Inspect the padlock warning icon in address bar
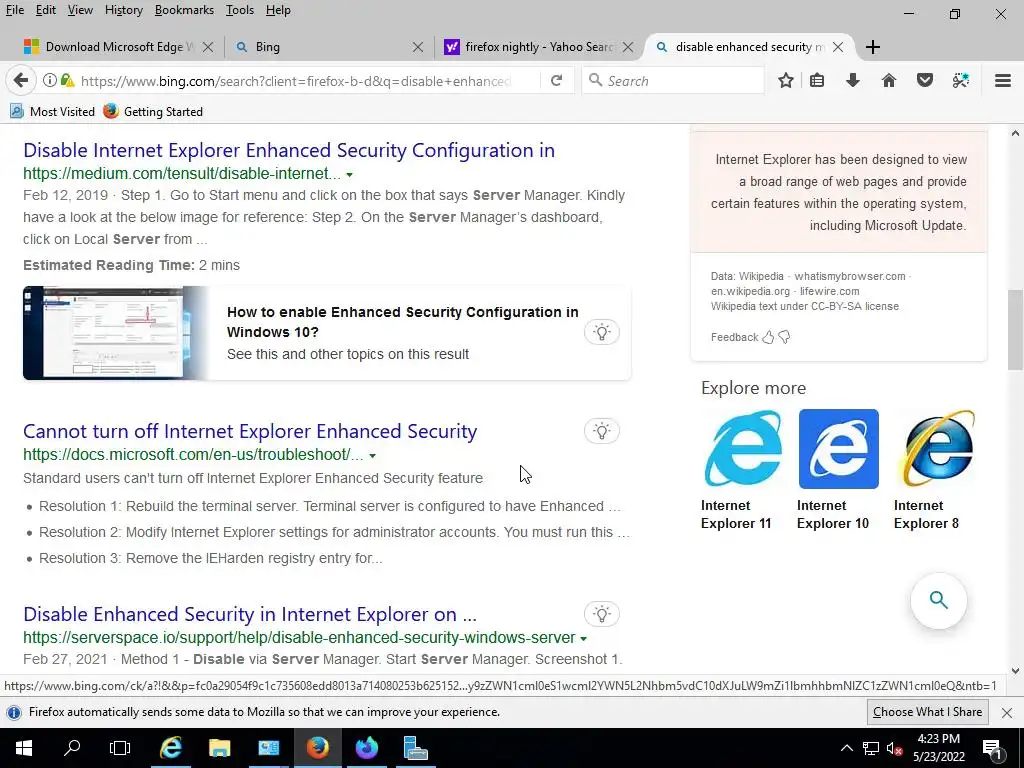This screenshot has width=1024, height=768. 67,80
